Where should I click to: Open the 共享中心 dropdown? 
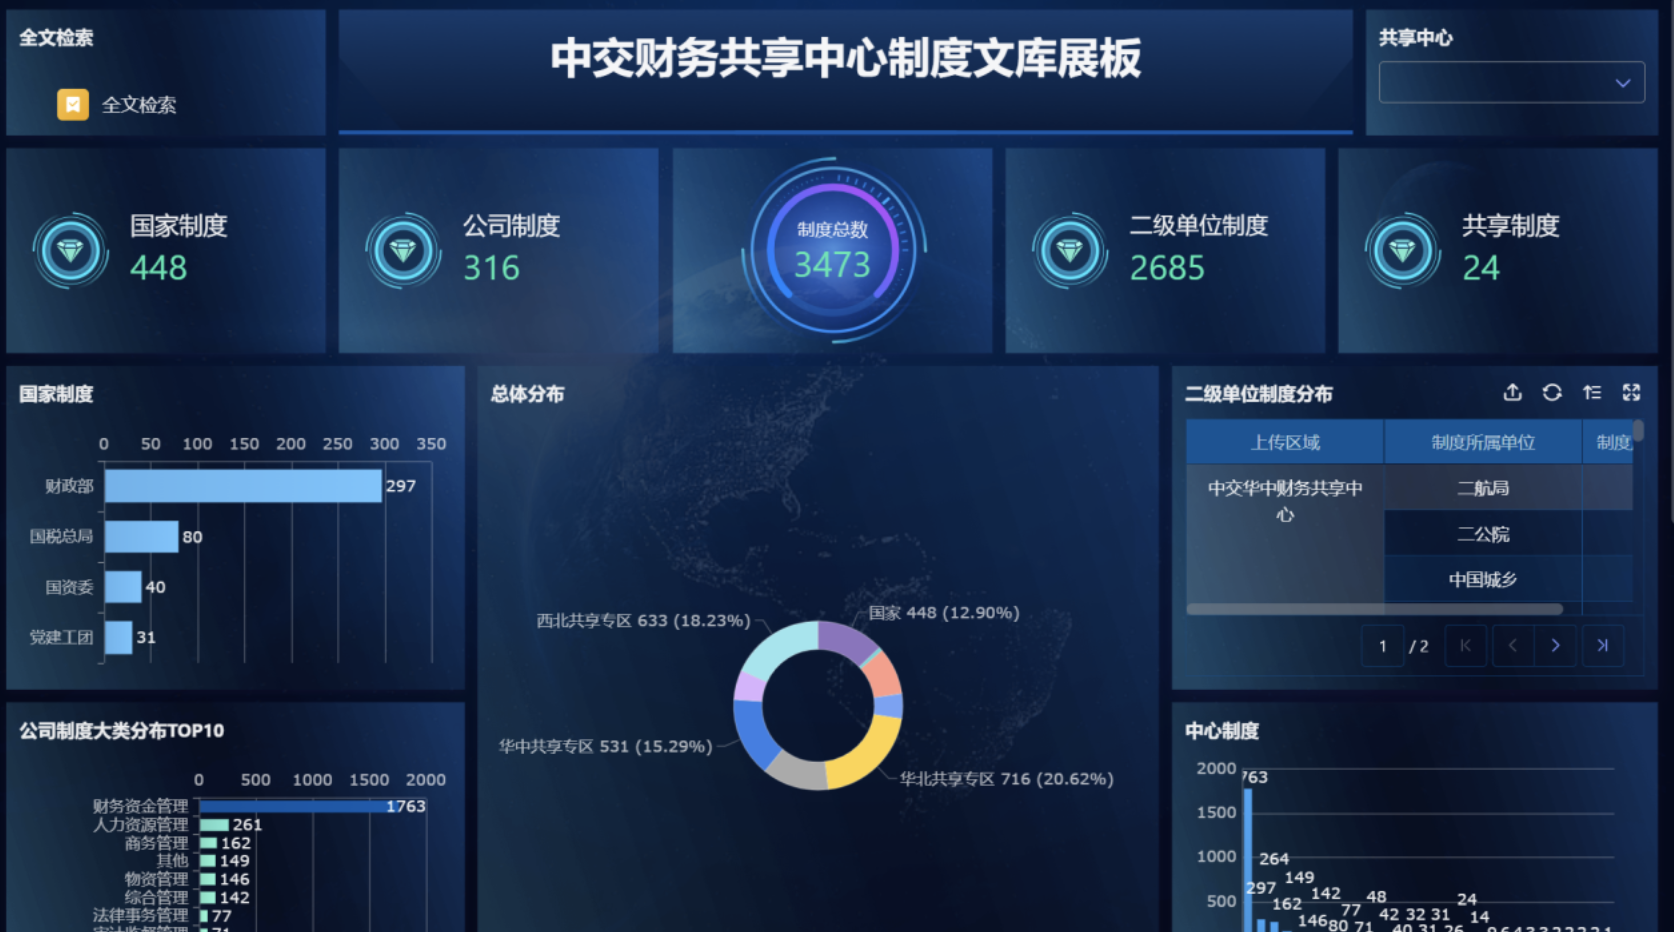(1511, 82)
